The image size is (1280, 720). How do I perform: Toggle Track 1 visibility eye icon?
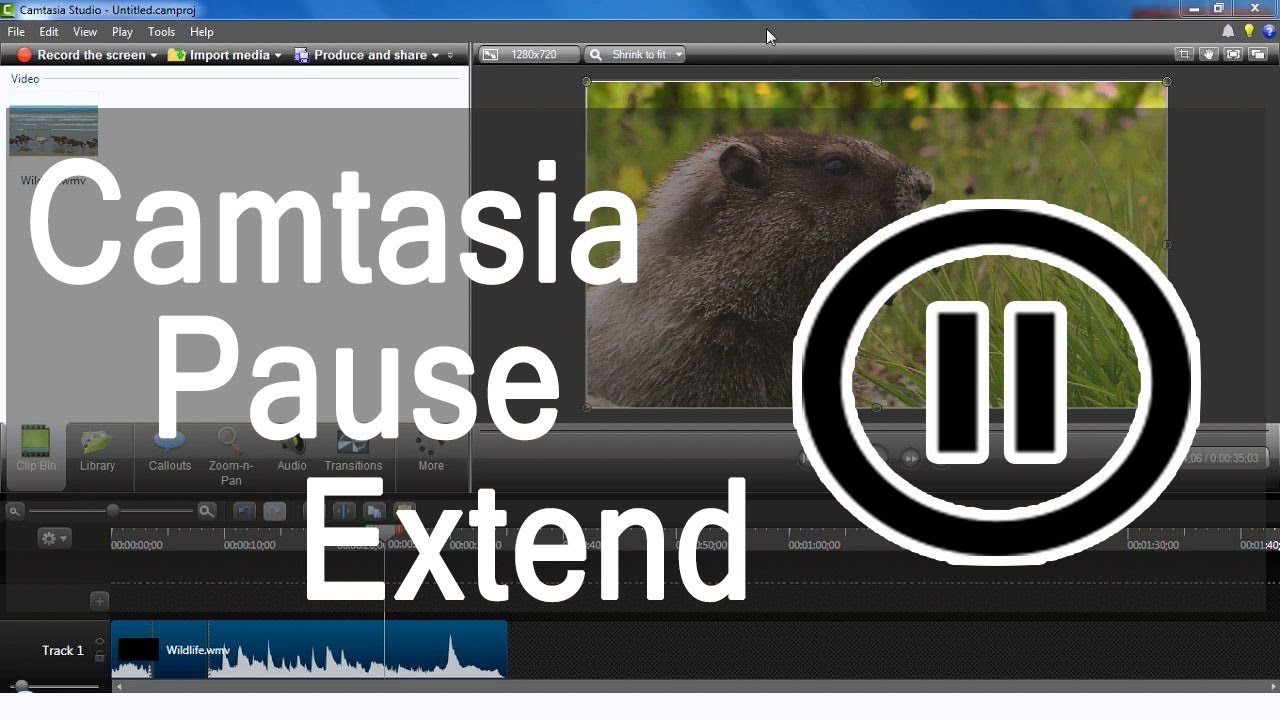[99, 642]
